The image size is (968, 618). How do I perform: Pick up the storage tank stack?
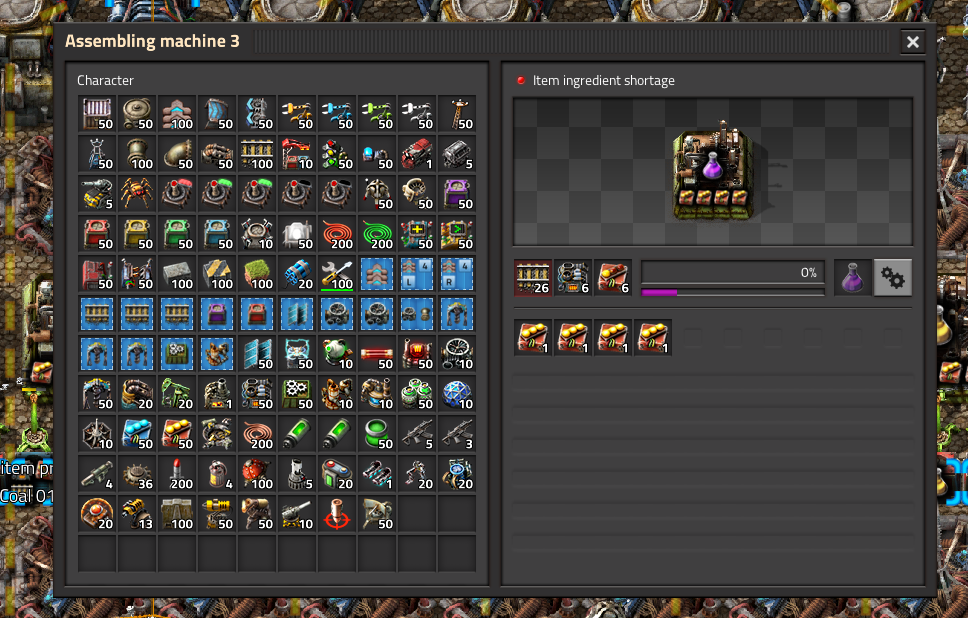(x=137, y=114)
